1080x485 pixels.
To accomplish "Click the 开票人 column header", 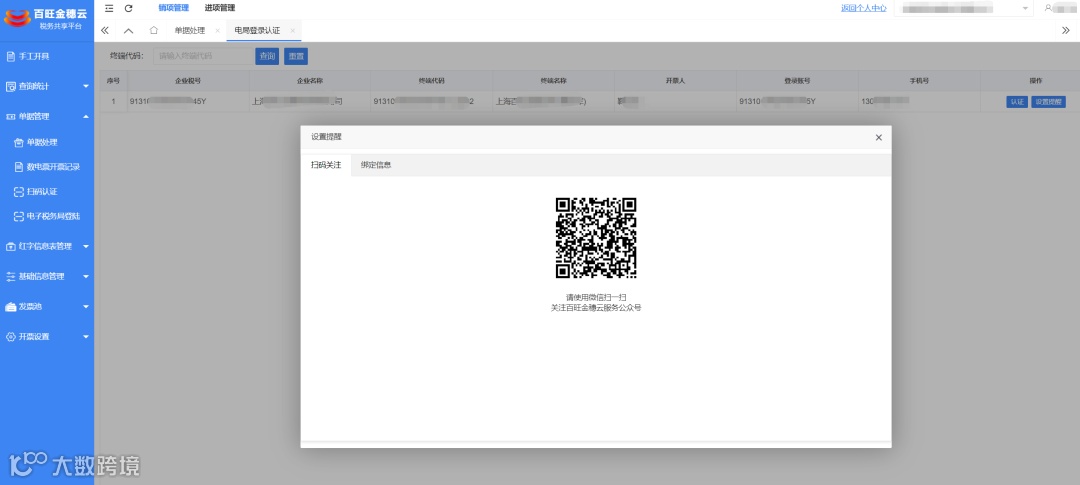I will coord(676,81).
